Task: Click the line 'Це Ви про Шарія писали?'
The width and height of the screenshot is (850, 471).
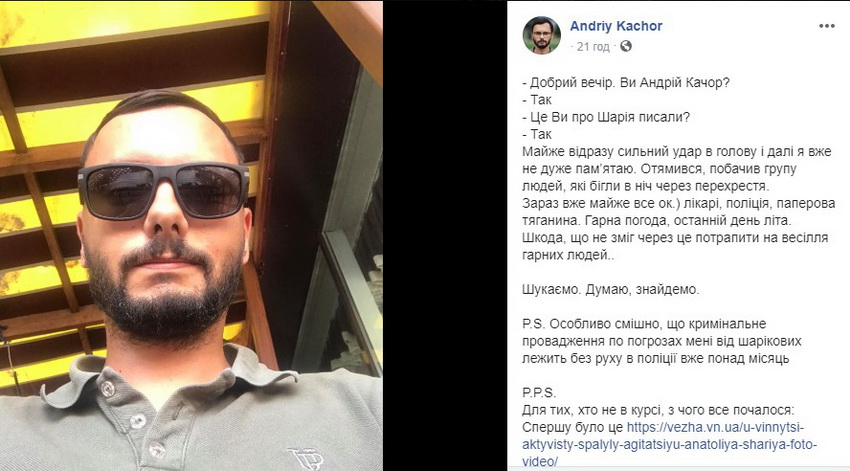Action: pos(606,117)
